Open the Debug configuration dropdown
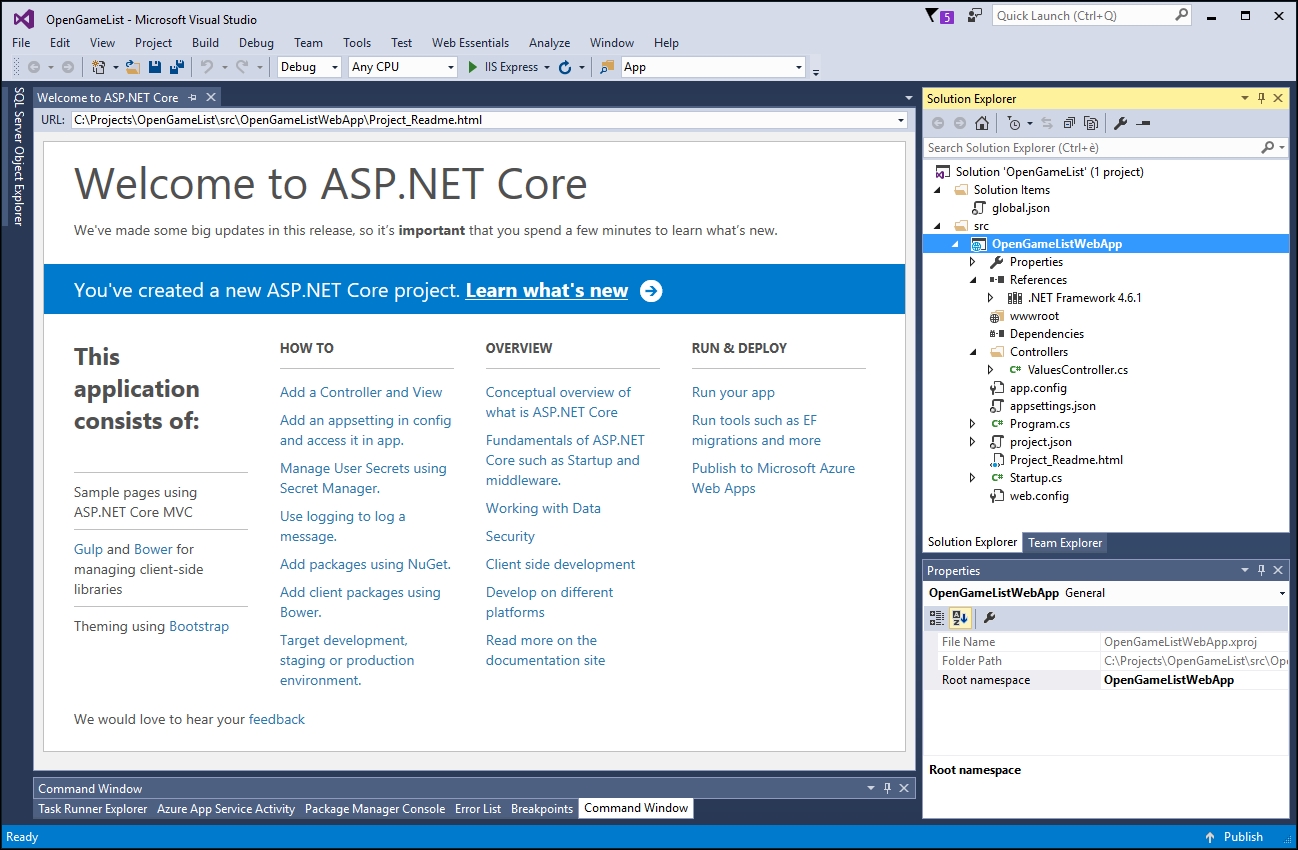 334,67
